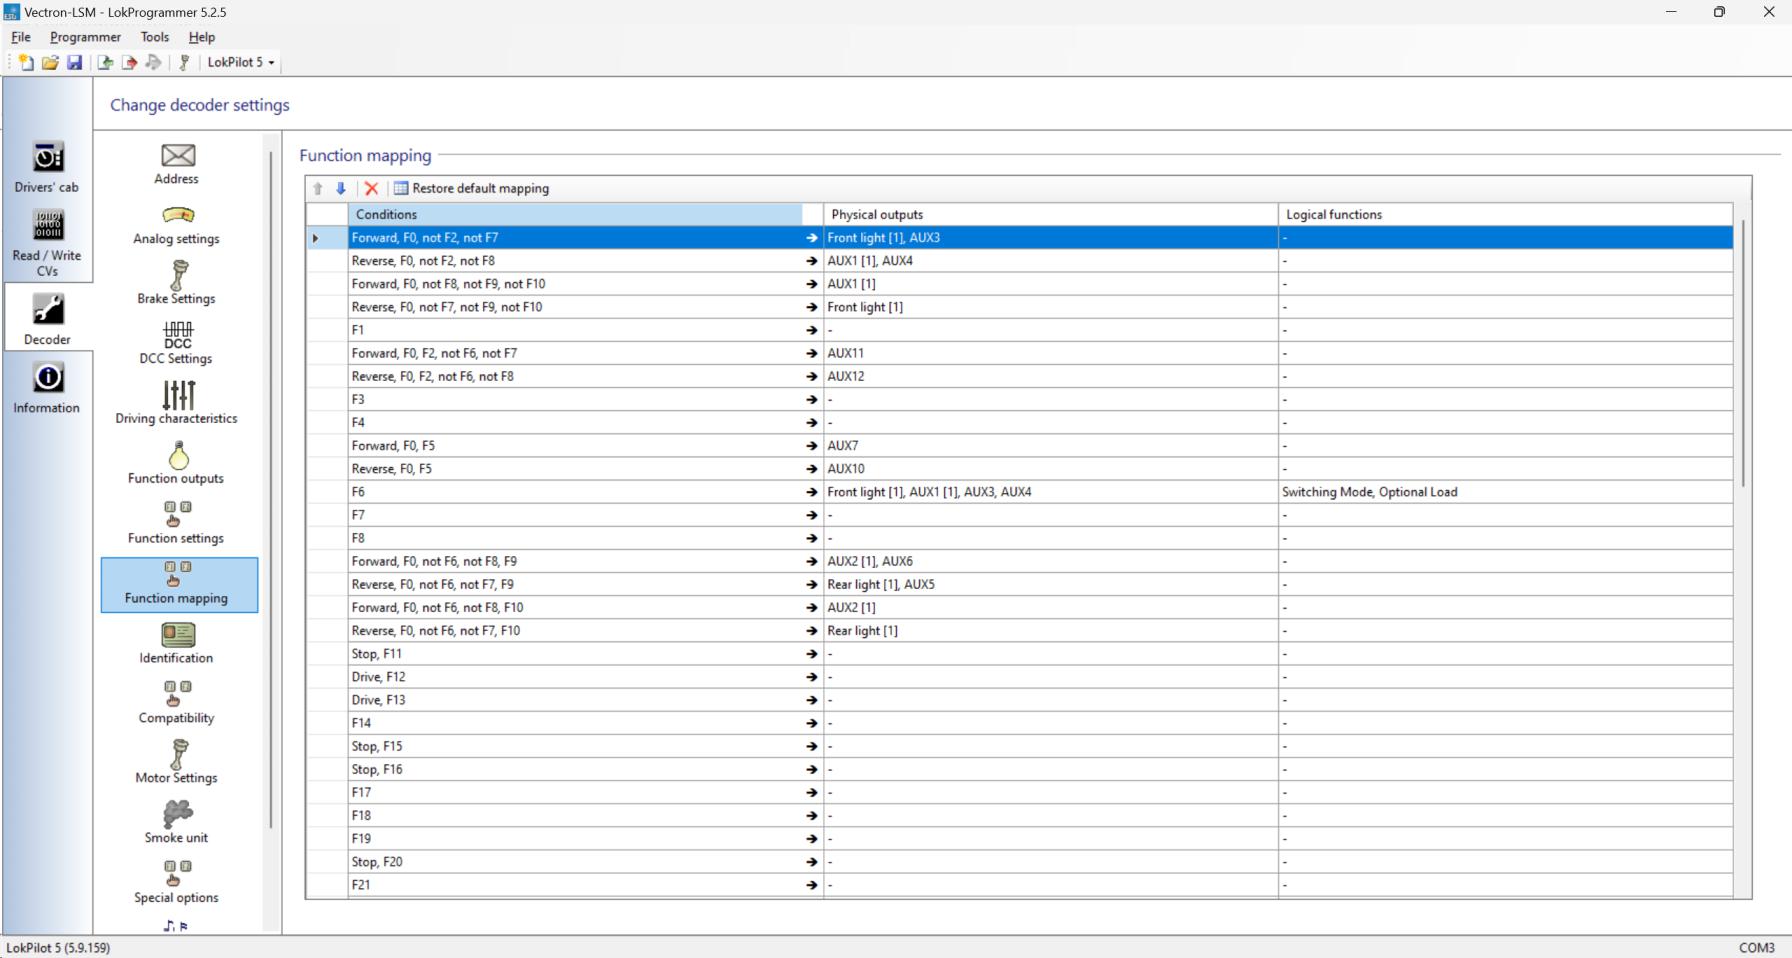The width and height of the screenshot is (1792, 958).
Task: Open the Information page in the sidebar
Action: 47,388
